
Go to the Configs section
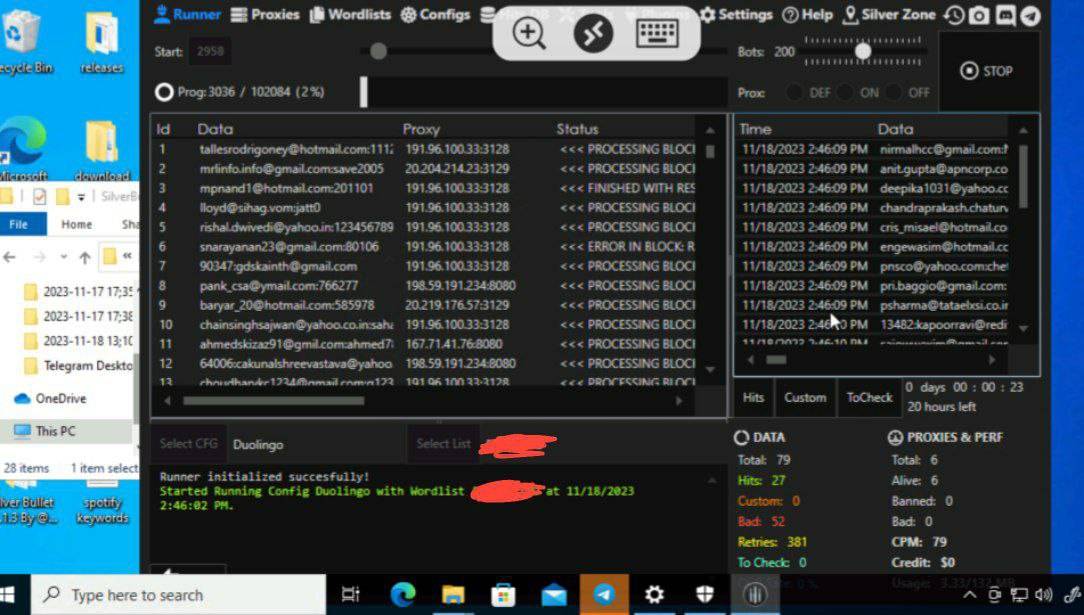click(436, 15)
